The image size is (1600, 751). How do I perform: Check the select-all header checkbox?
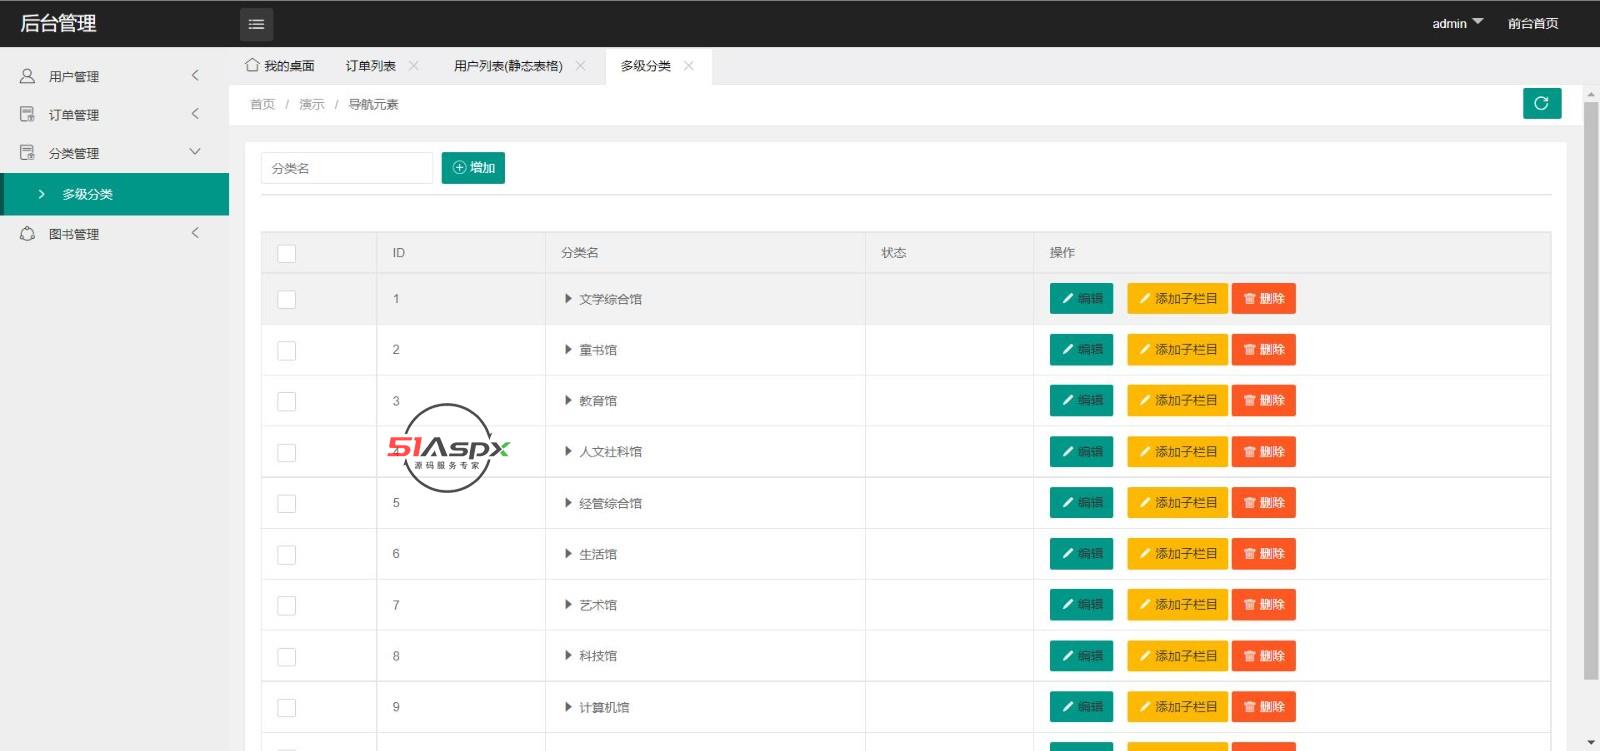(287, 253)
